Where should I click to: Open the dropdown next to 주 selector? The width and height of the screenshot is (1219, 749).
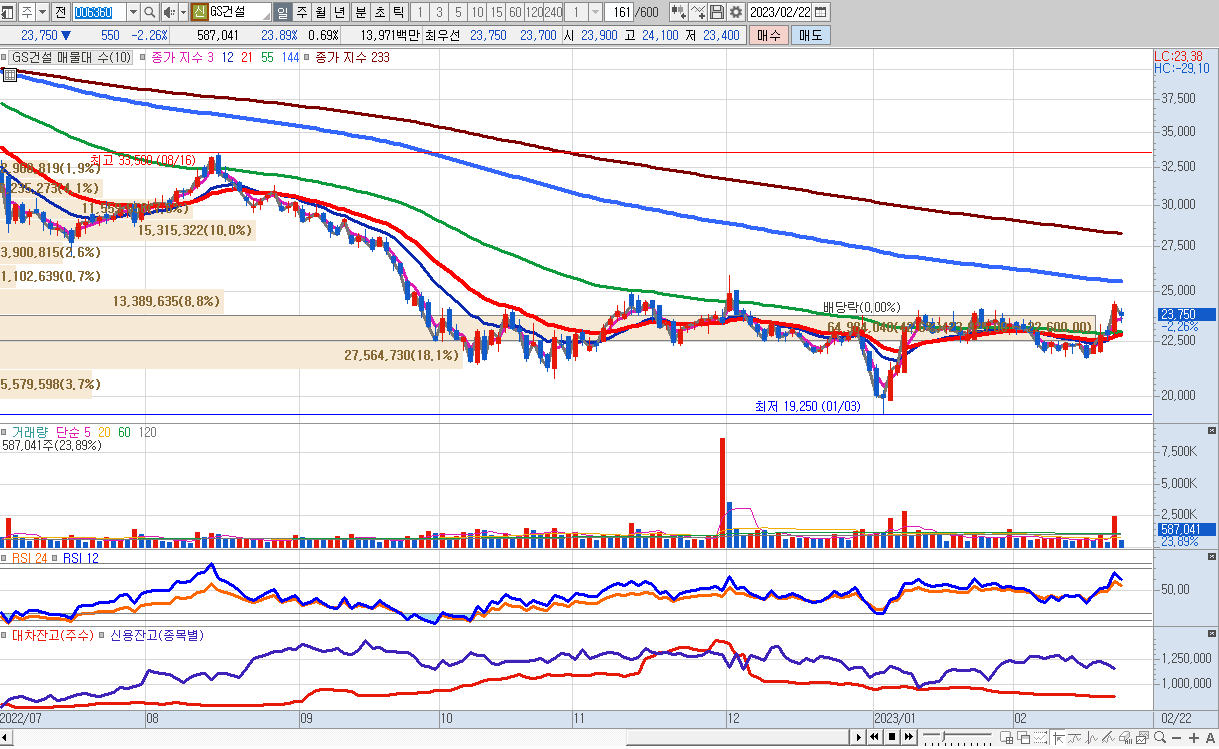point(41,12)
